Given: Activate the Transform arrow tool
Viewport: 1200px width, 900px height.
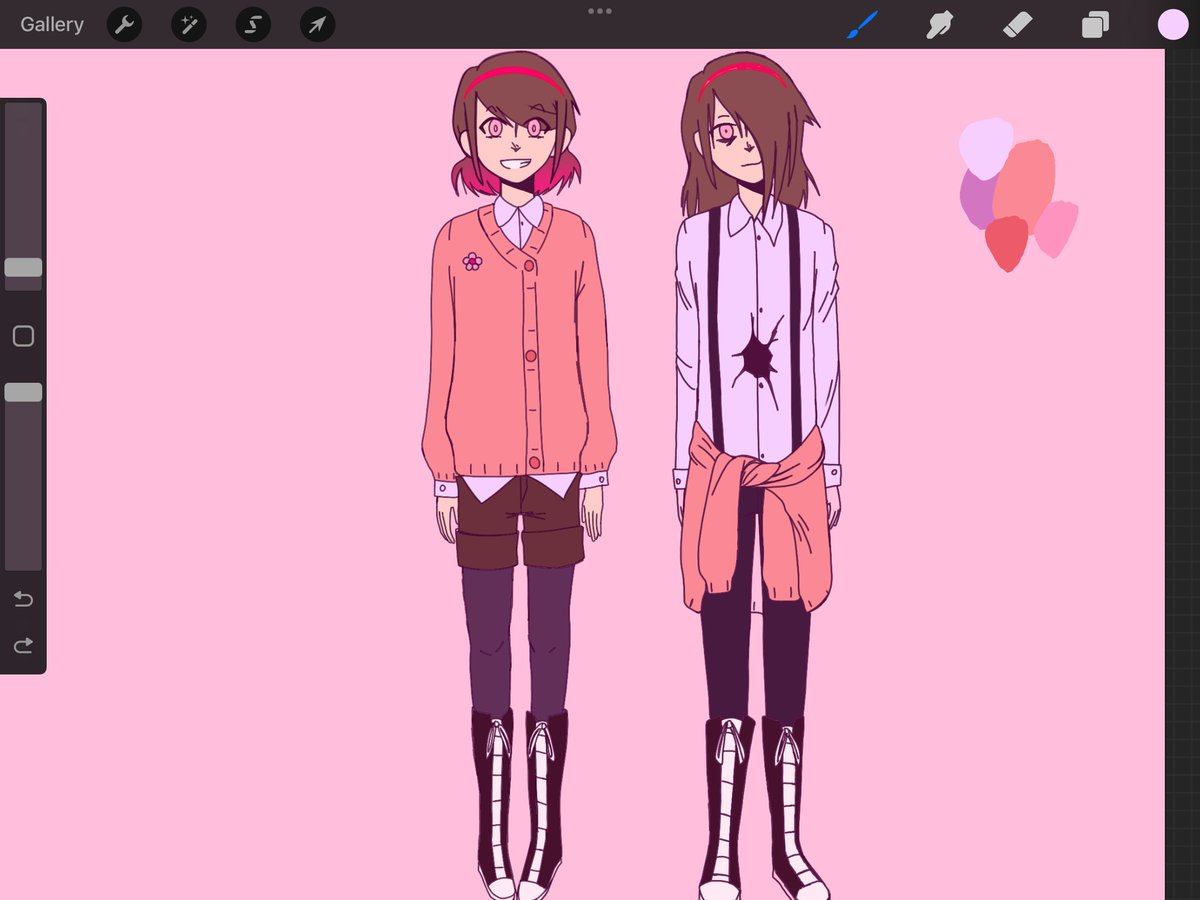Looking at the screenshot, I should [317, 25].
